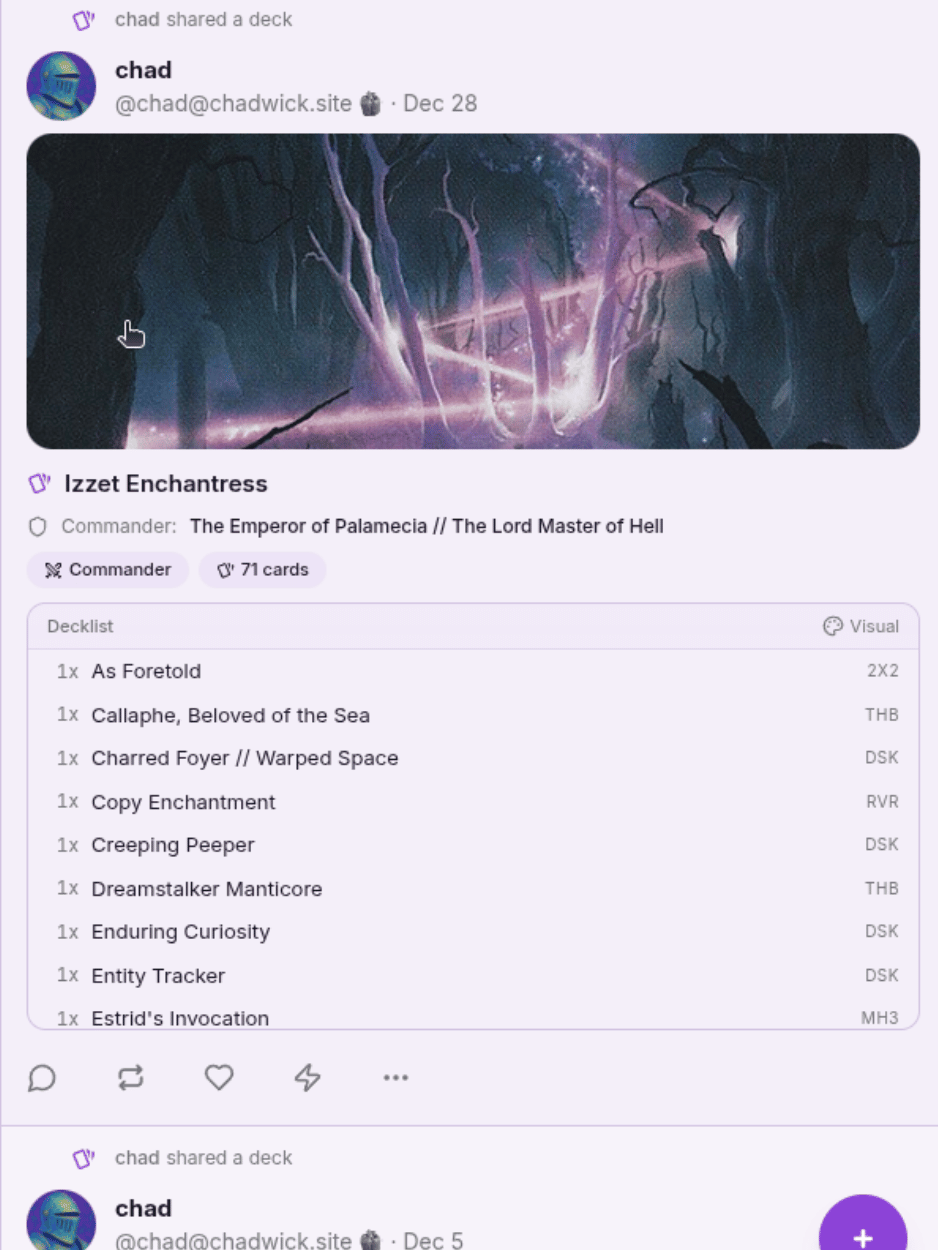Click the deck icon beside Izzet Enchantress title
The height and width of the screenshot is (1250, 938).
[39, 484]
